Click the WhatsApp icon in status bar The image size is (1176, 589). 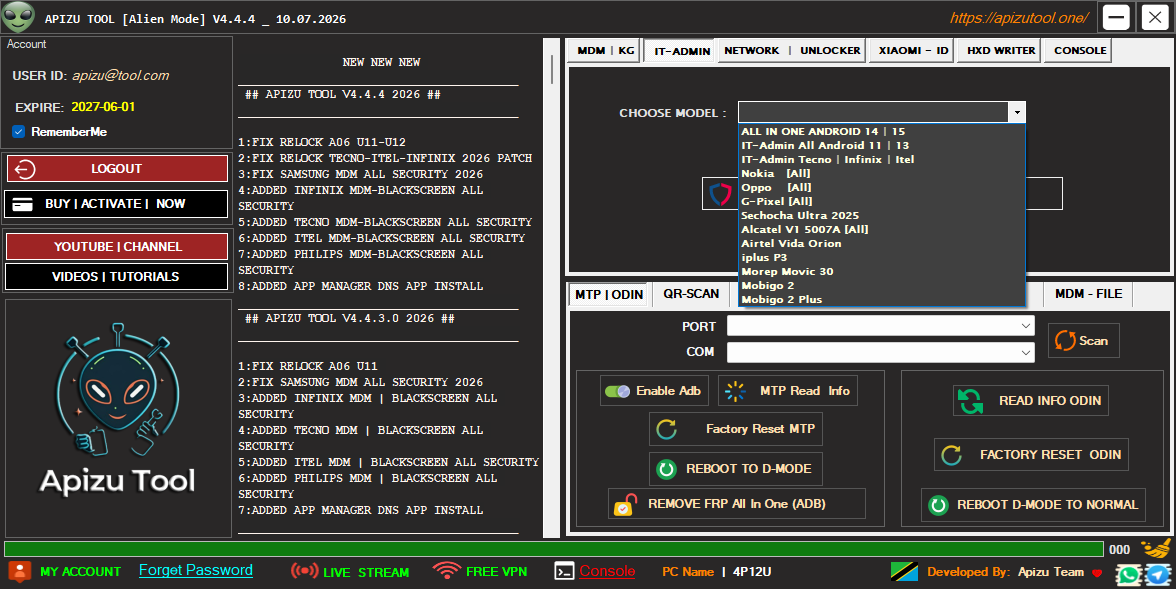pos(1128,575)
